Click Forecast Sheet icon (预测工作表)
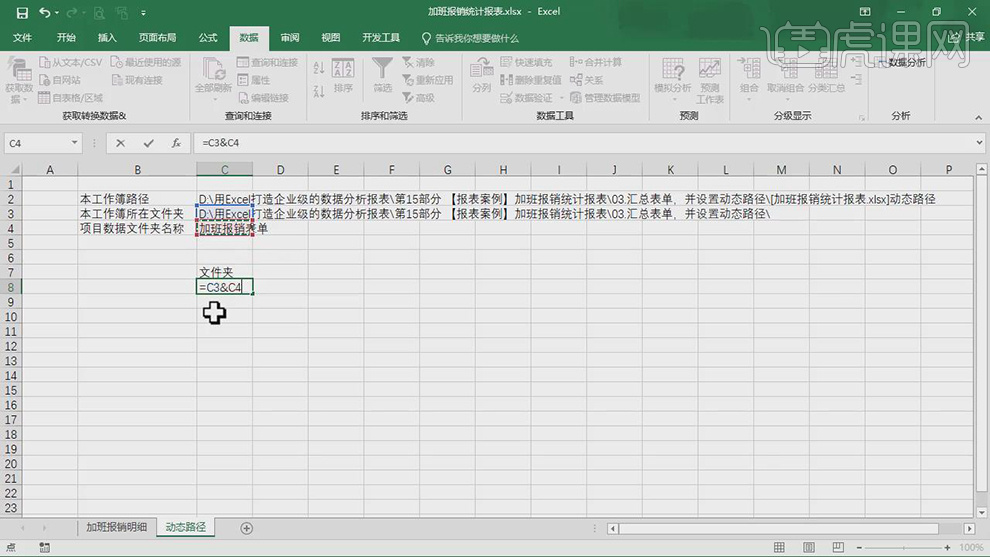Image resolution: width=990 pixels, height=557 pixels. pos(710,80)
